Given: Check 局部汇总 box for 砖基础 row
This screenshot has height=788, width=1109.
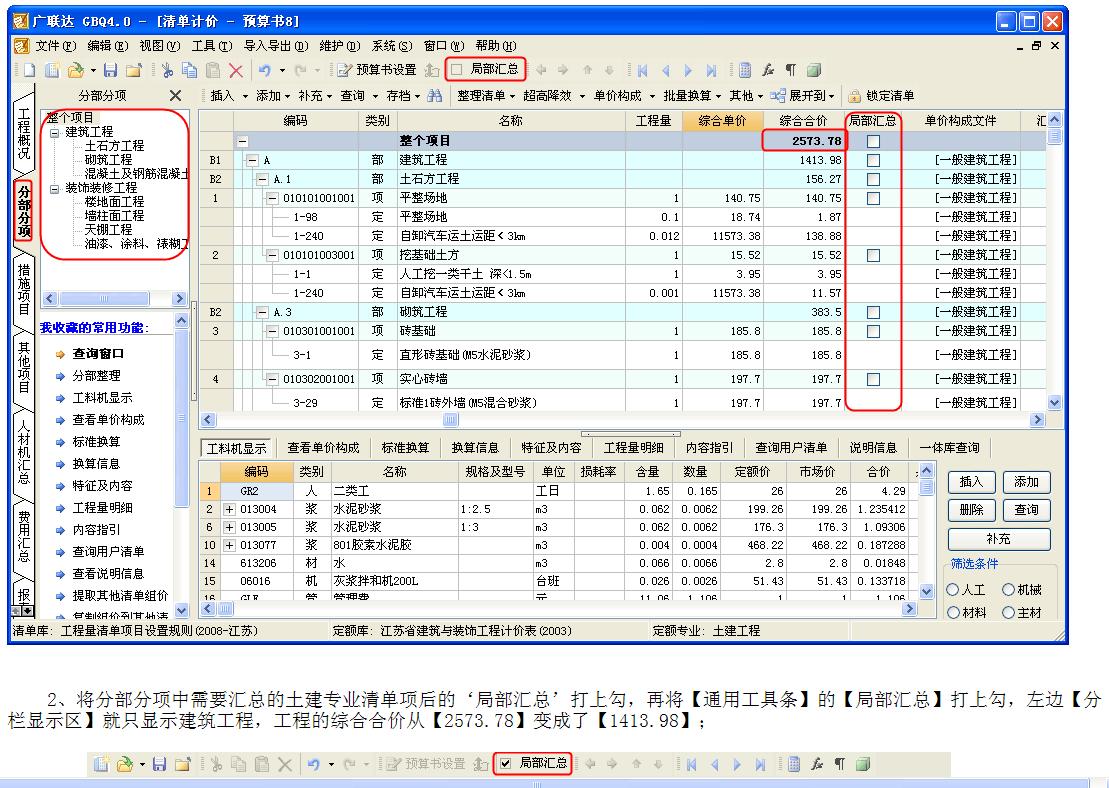Looking at the screenshot, I should click(873, 331).
